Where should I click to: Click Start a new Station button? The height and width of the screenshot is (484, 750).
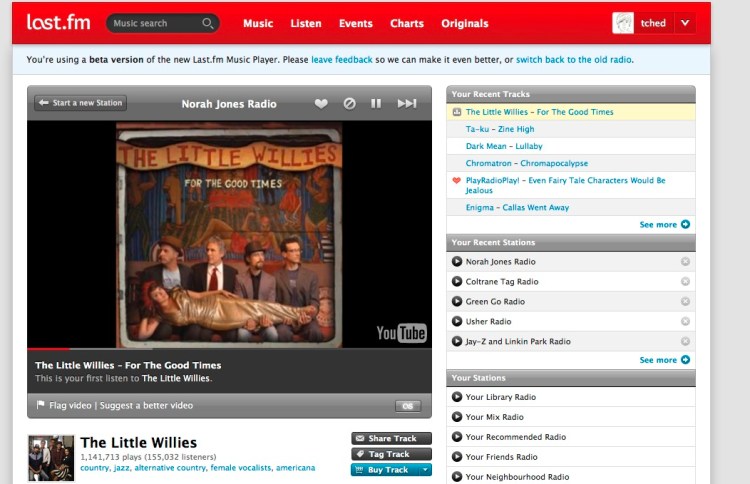point(80,103)
